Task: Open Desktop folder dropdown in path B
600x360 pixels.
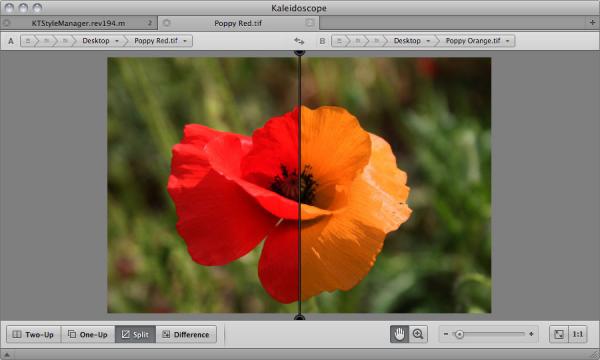Action: [412, 41]
